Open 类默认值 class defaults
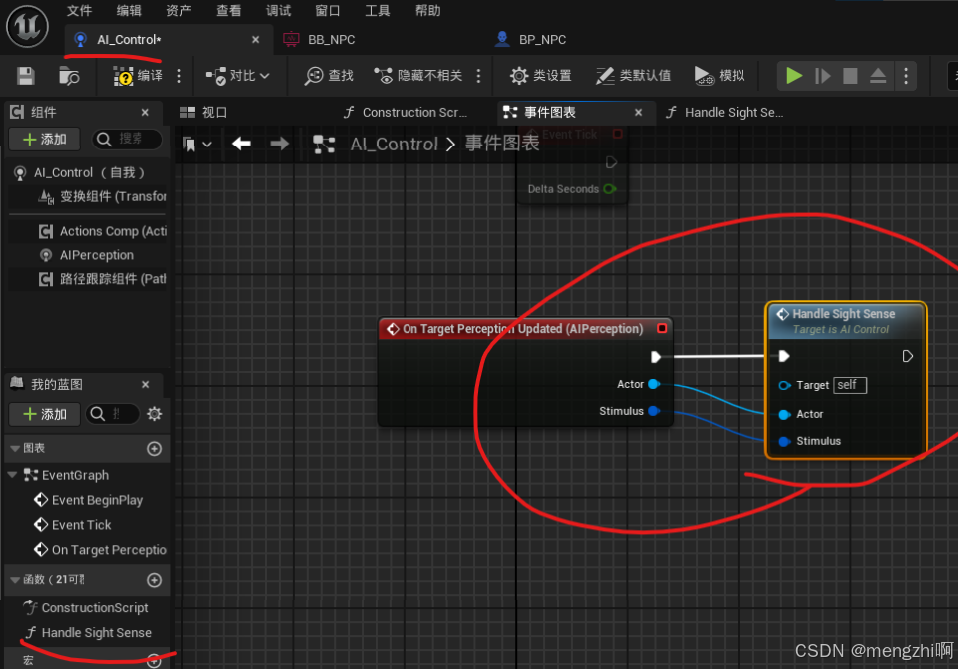 633,76
